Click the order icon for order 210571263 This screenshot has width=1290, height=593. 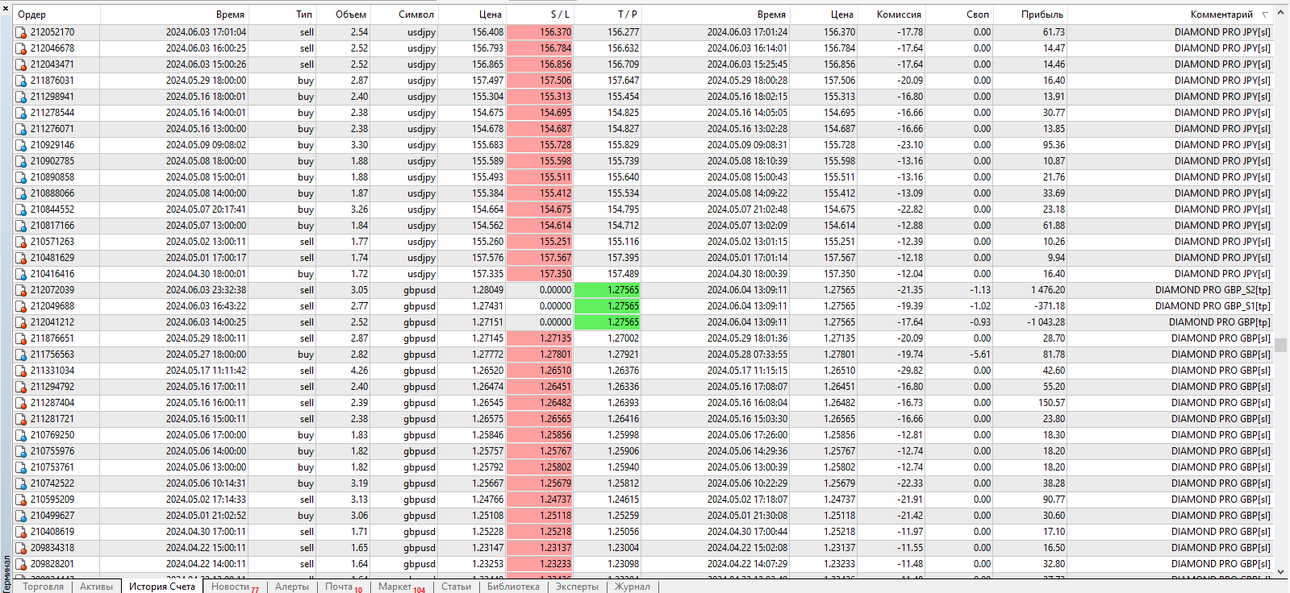click(x=21, y=242)
